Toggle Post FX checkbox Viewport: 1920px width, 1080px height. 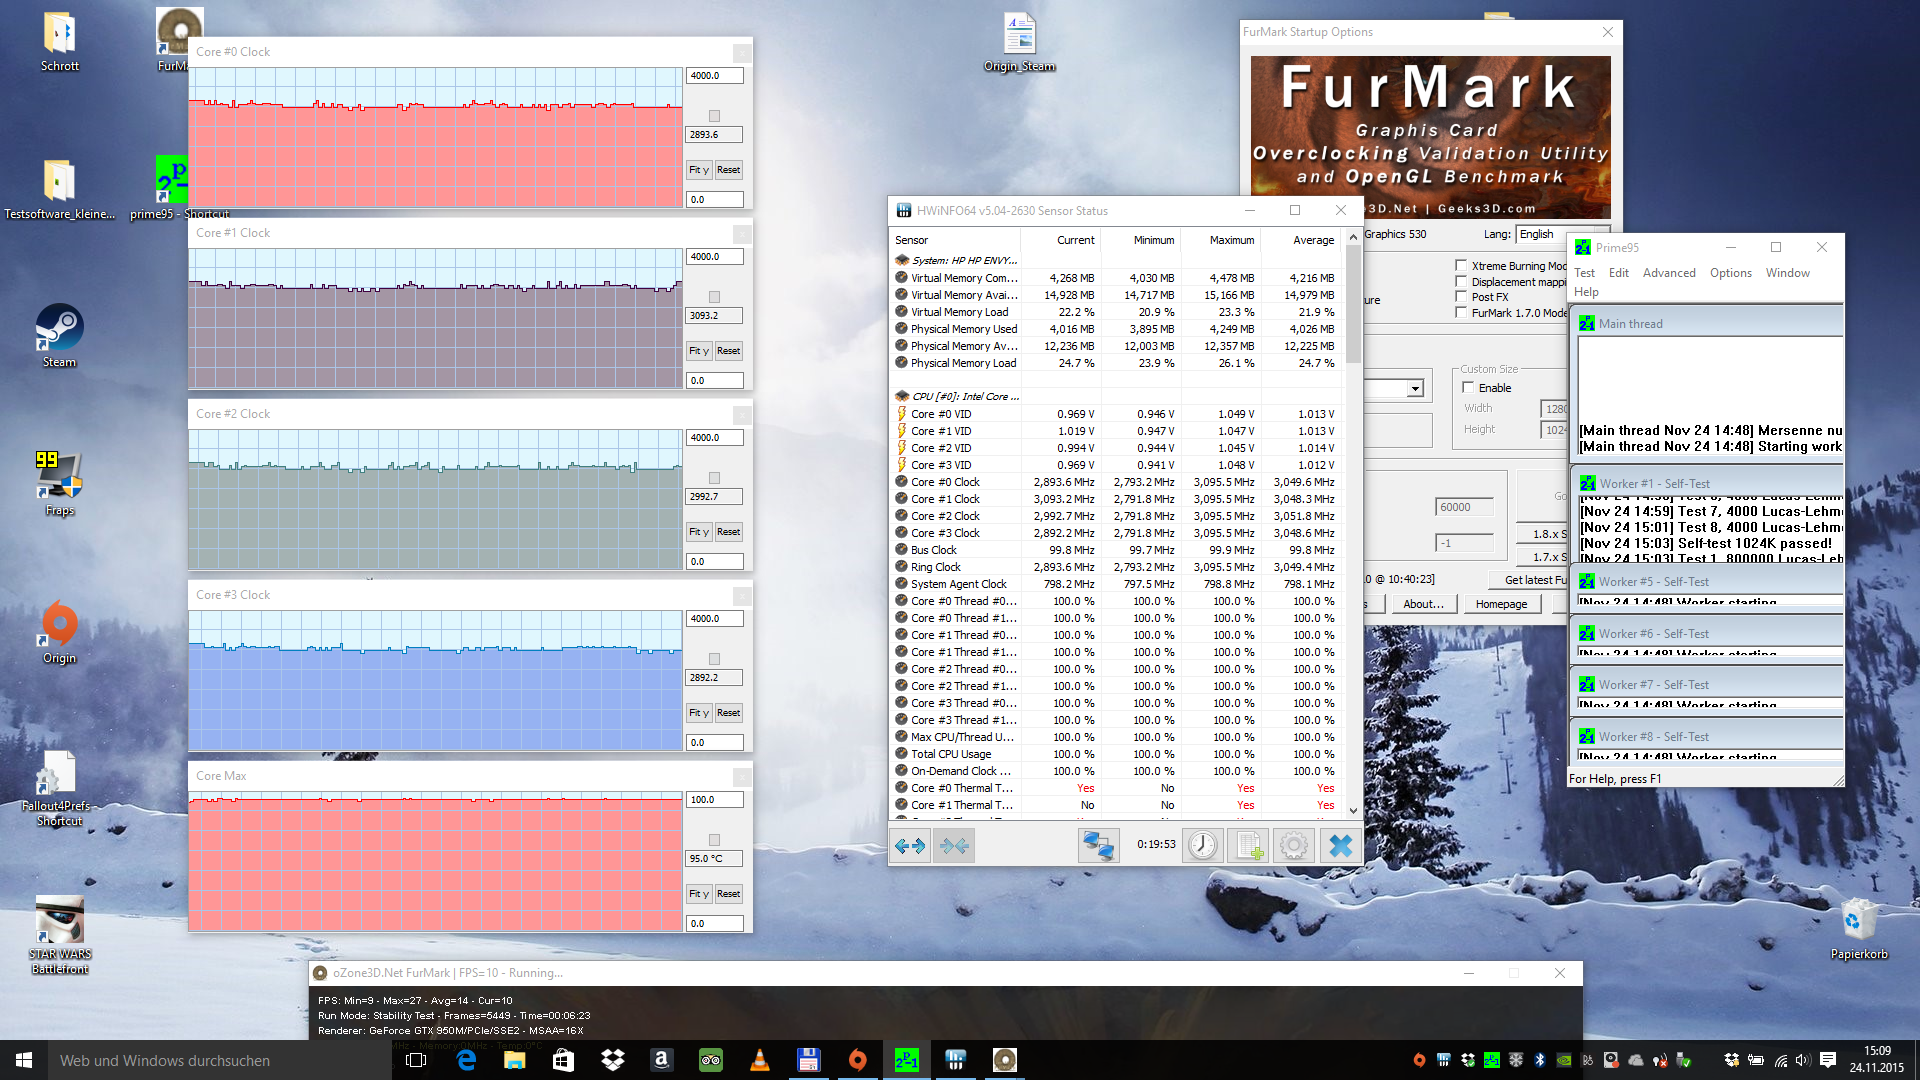[1461, 297]
